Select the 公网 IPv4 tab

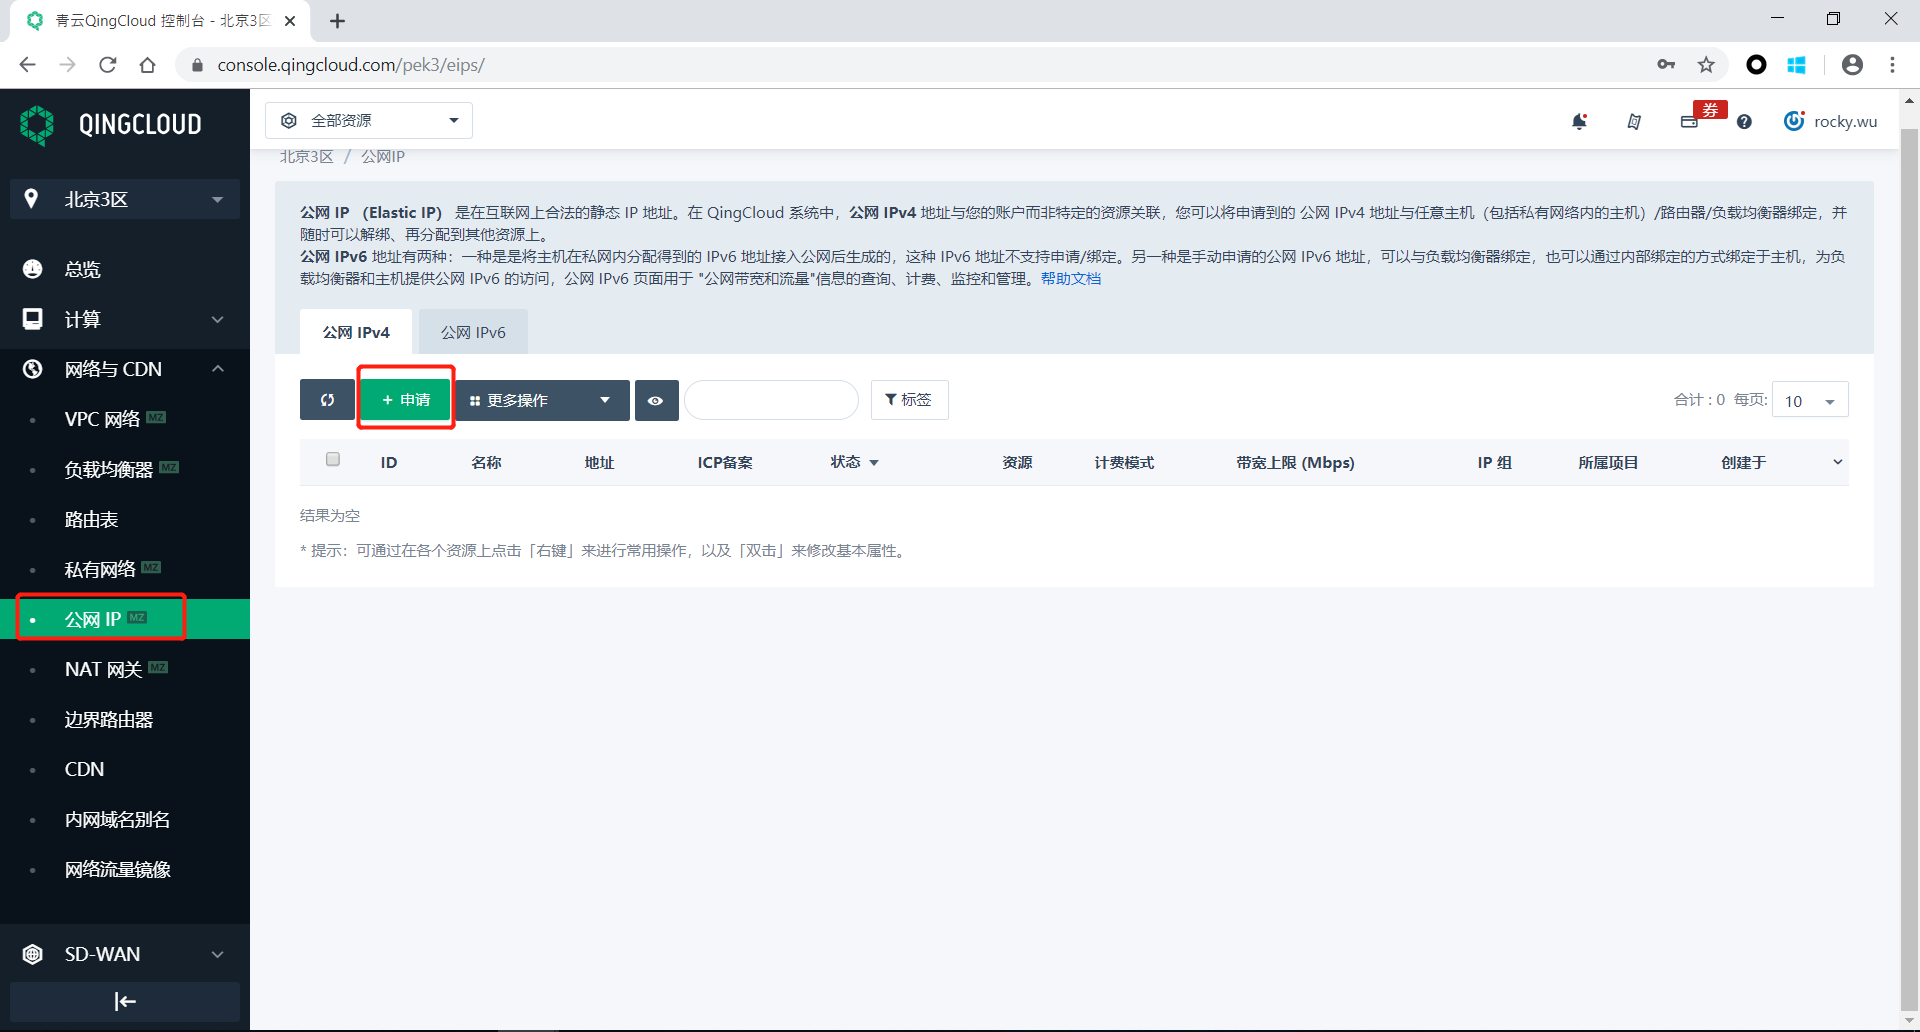356,332
